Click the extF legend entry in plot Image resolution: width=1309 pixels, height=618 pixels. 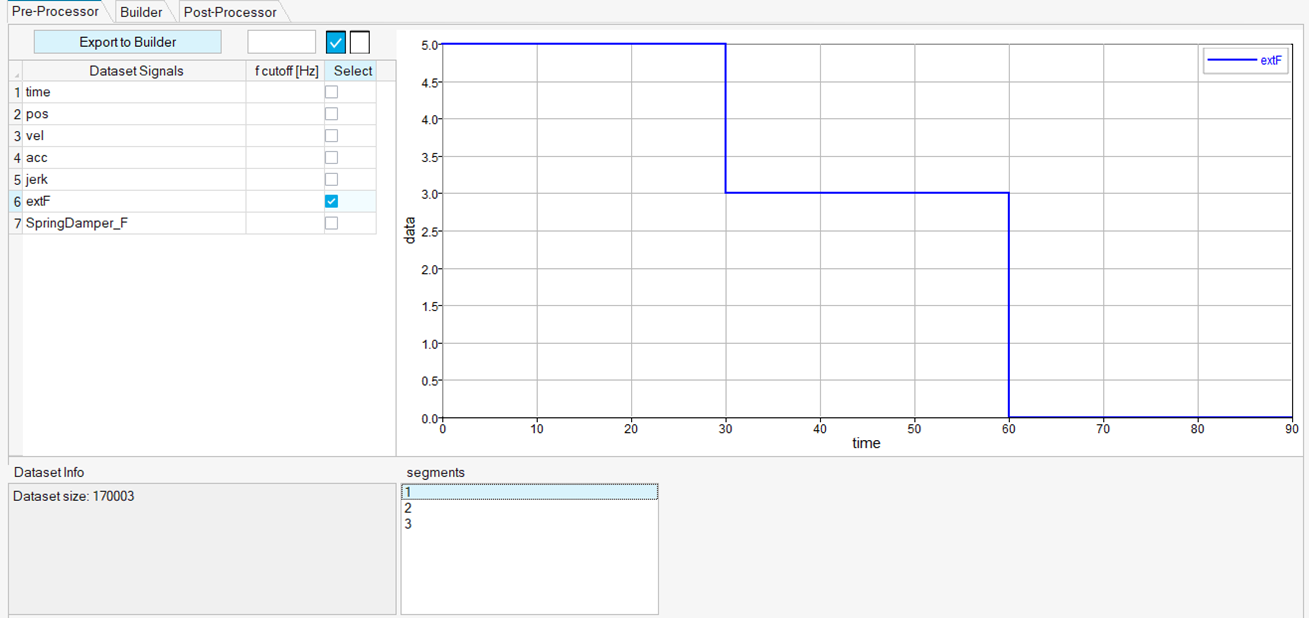(1246, 60)
